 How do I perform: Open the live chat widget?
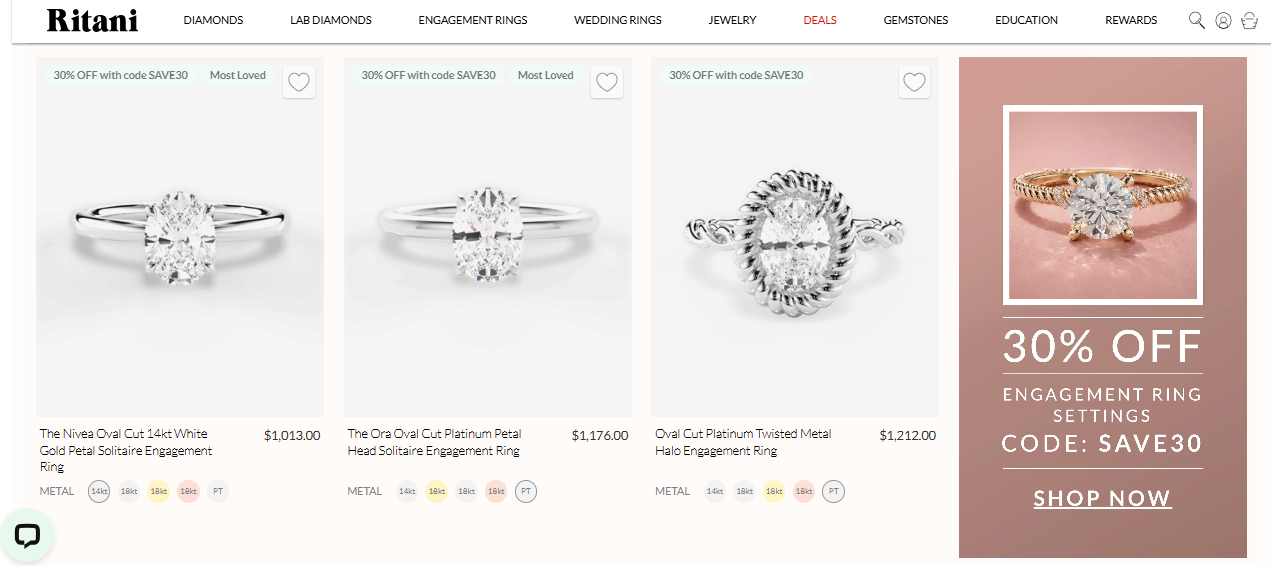pos(27,535)
